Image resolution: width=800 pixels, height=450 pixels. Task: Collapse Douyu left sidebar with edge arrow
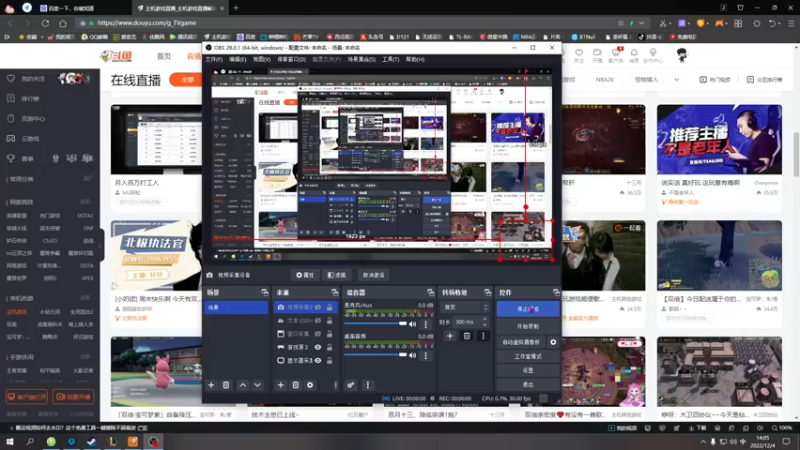(101, 246)
